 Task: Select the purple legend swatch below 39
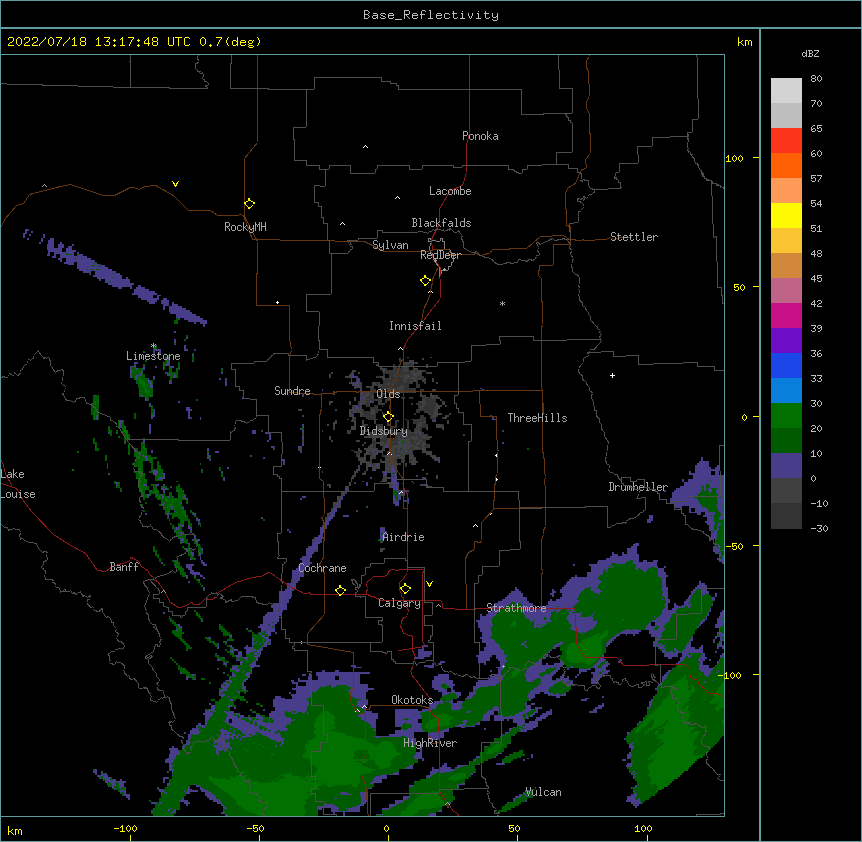pos(786,341)
